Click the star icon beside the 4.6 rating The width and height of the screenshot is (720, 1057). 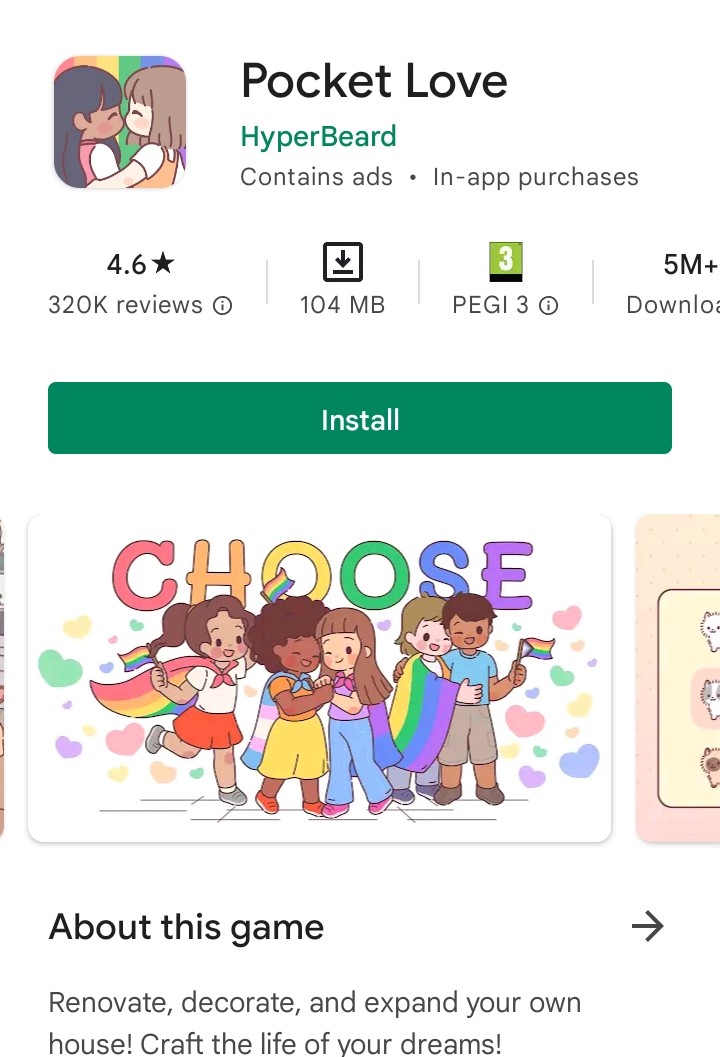162,263
